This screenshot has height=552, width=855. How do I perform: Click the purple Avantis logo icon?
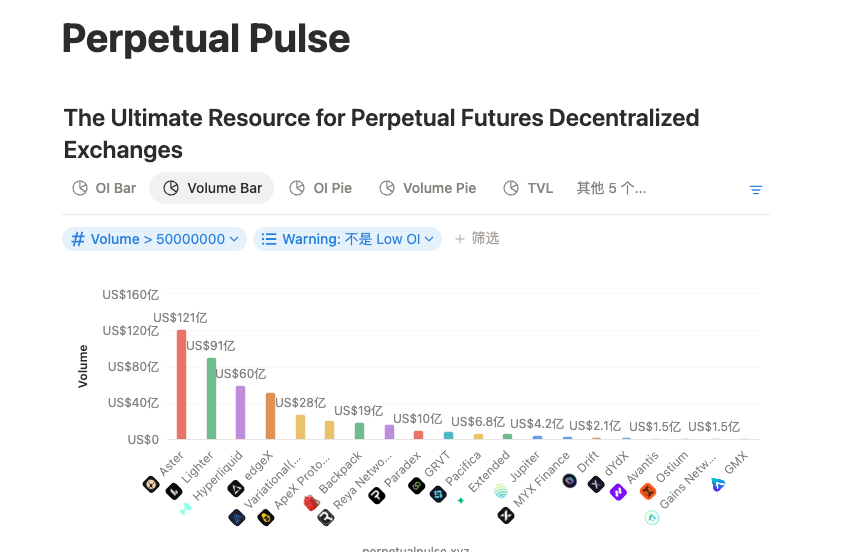point(619,491)
